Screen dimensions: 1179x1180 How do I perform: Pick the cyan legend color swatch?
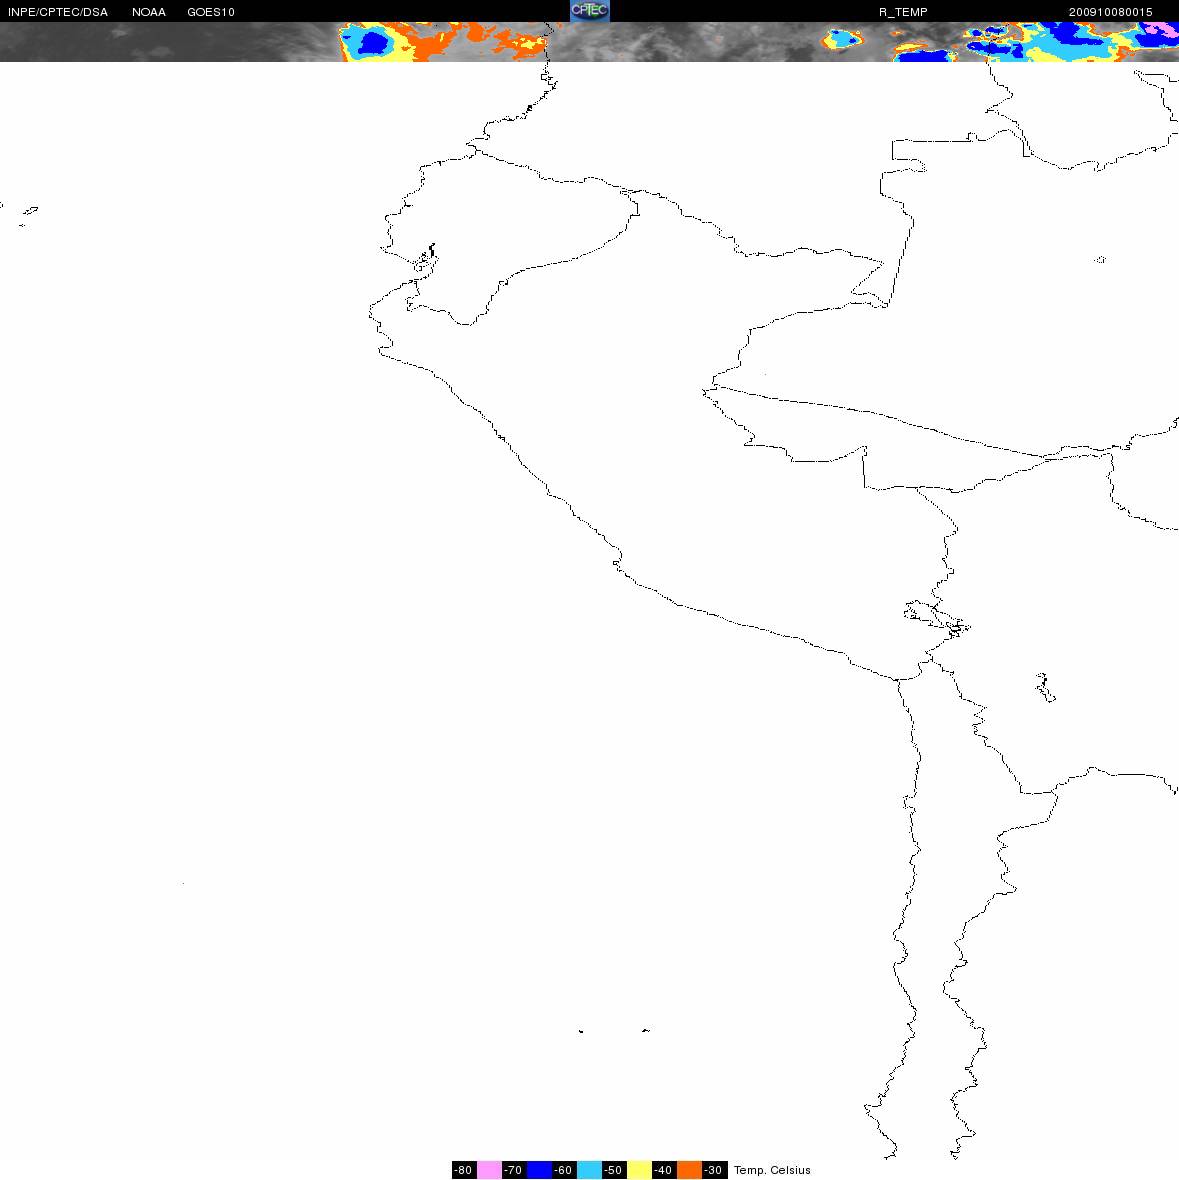589,1170
